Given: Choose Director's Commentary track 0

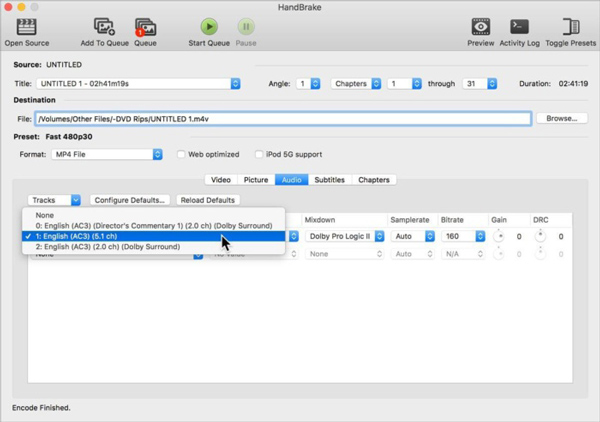Looking at the screenshot, I should click(153, 226).
